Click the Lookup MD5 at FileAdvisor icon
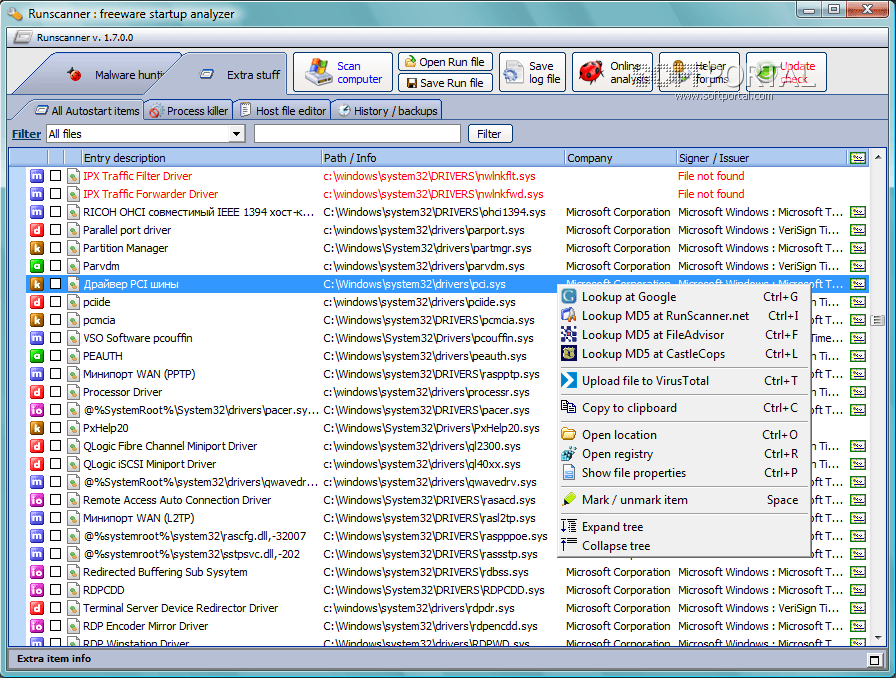The height and width of the screenshot is (678, 896). point(569,334)
